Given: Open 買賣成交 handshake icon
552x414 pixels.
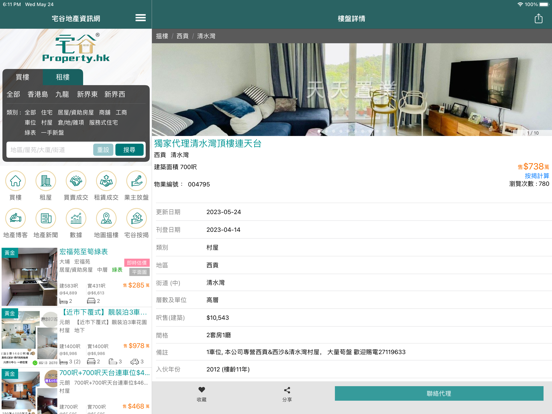Looking at the screenshot, I should (76, 181).
